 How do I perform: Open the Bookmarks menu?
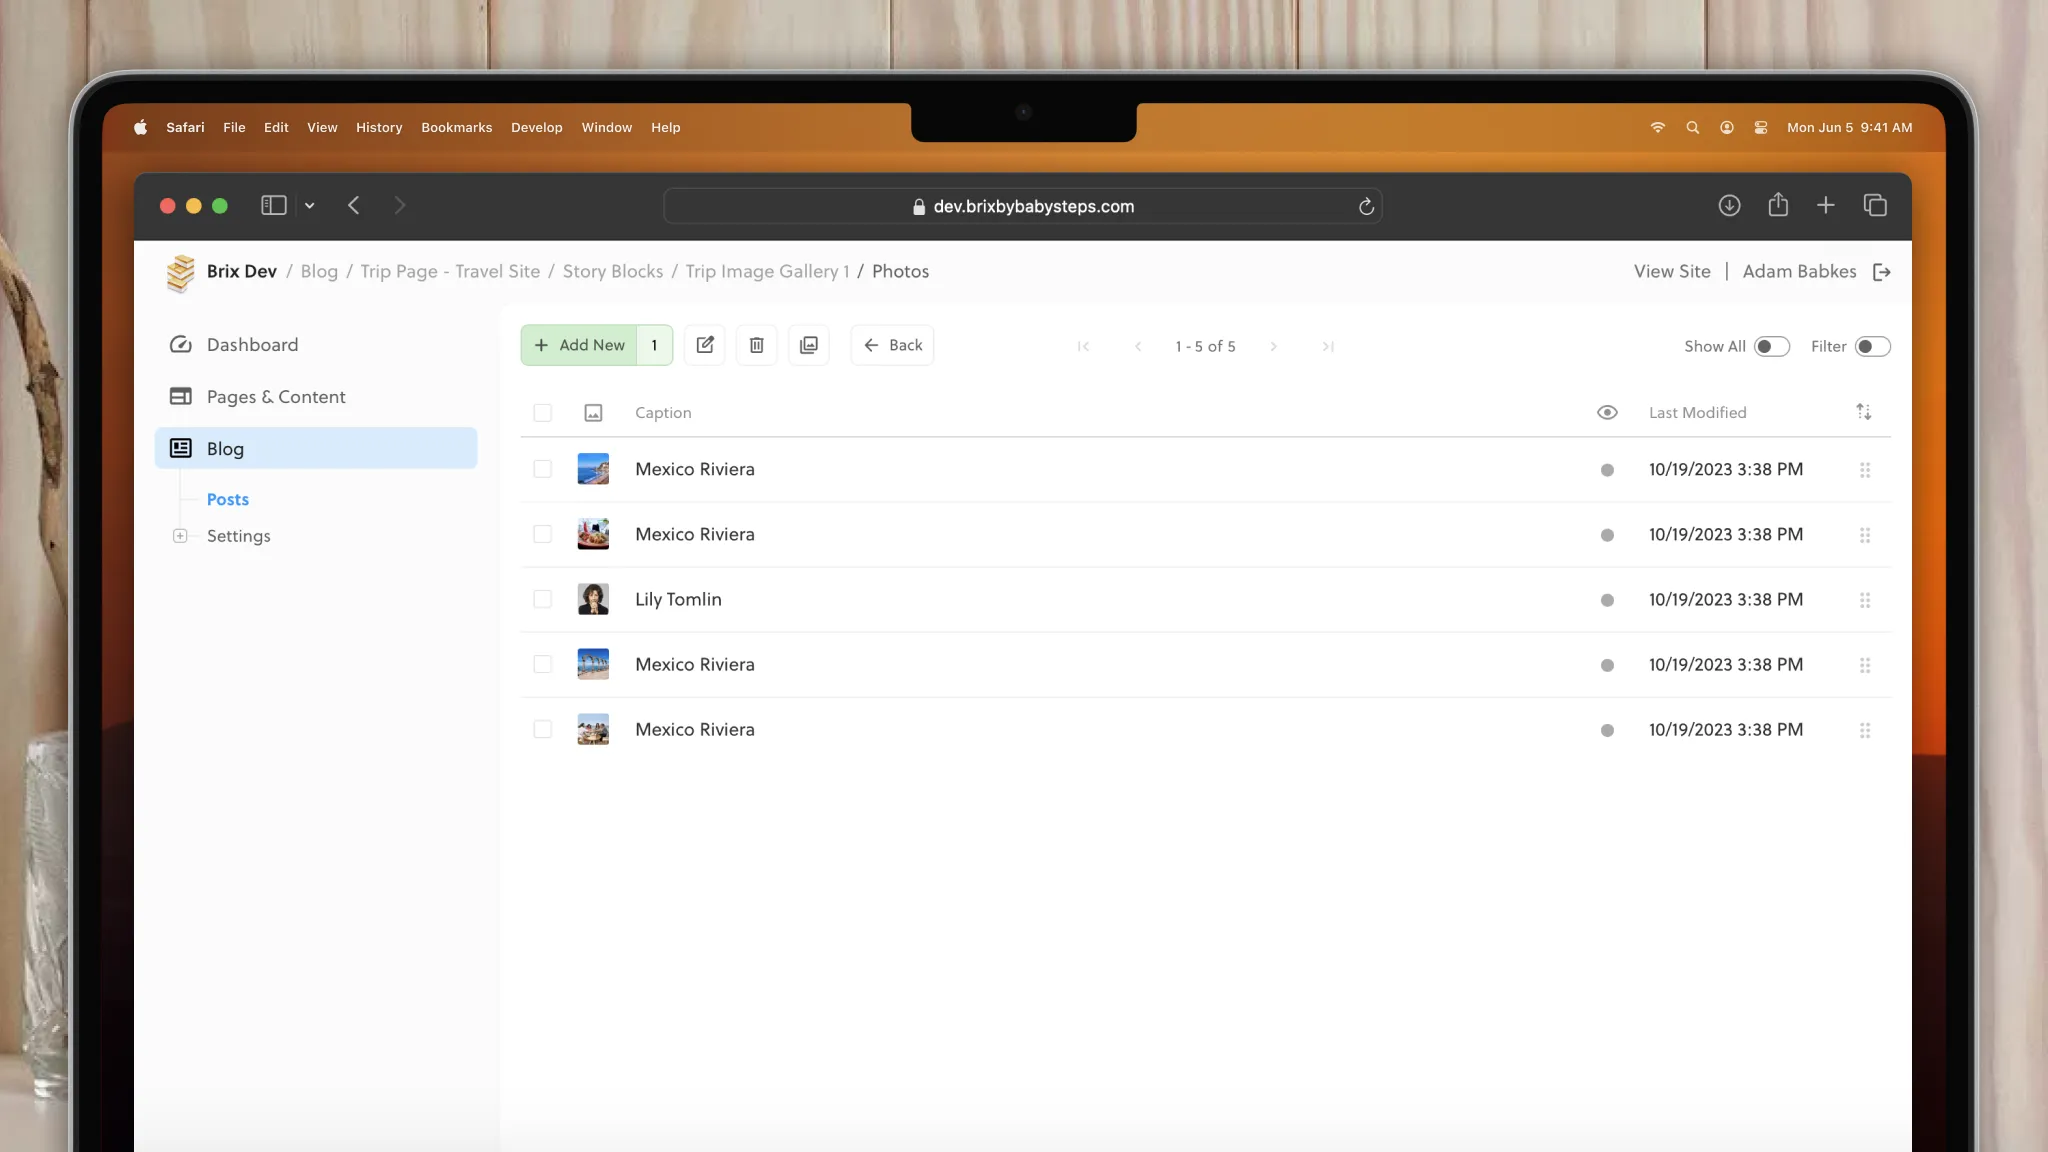pyautogui.click(x=456, y=127)
